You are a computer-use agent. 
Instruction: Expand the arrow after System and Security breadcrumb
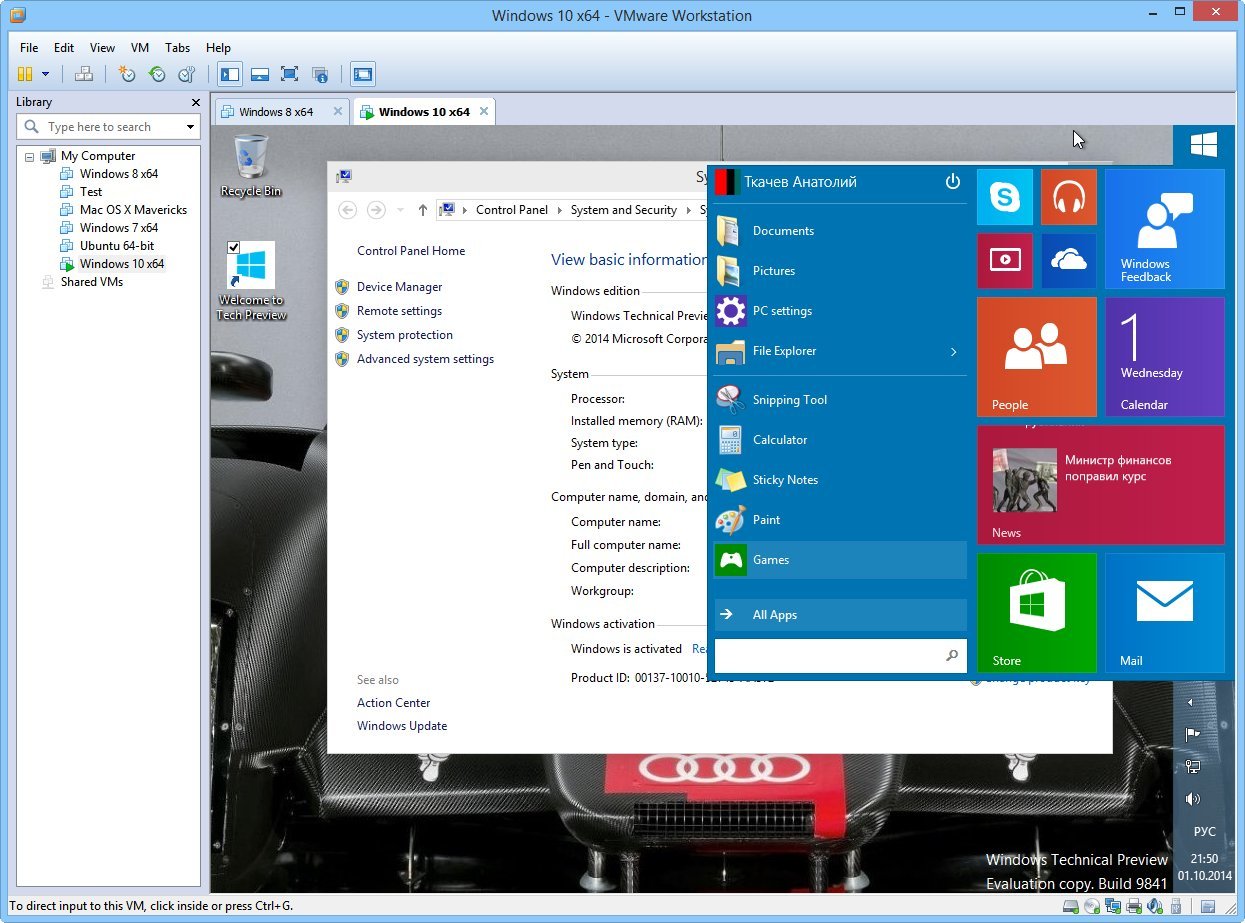[688, 210]
